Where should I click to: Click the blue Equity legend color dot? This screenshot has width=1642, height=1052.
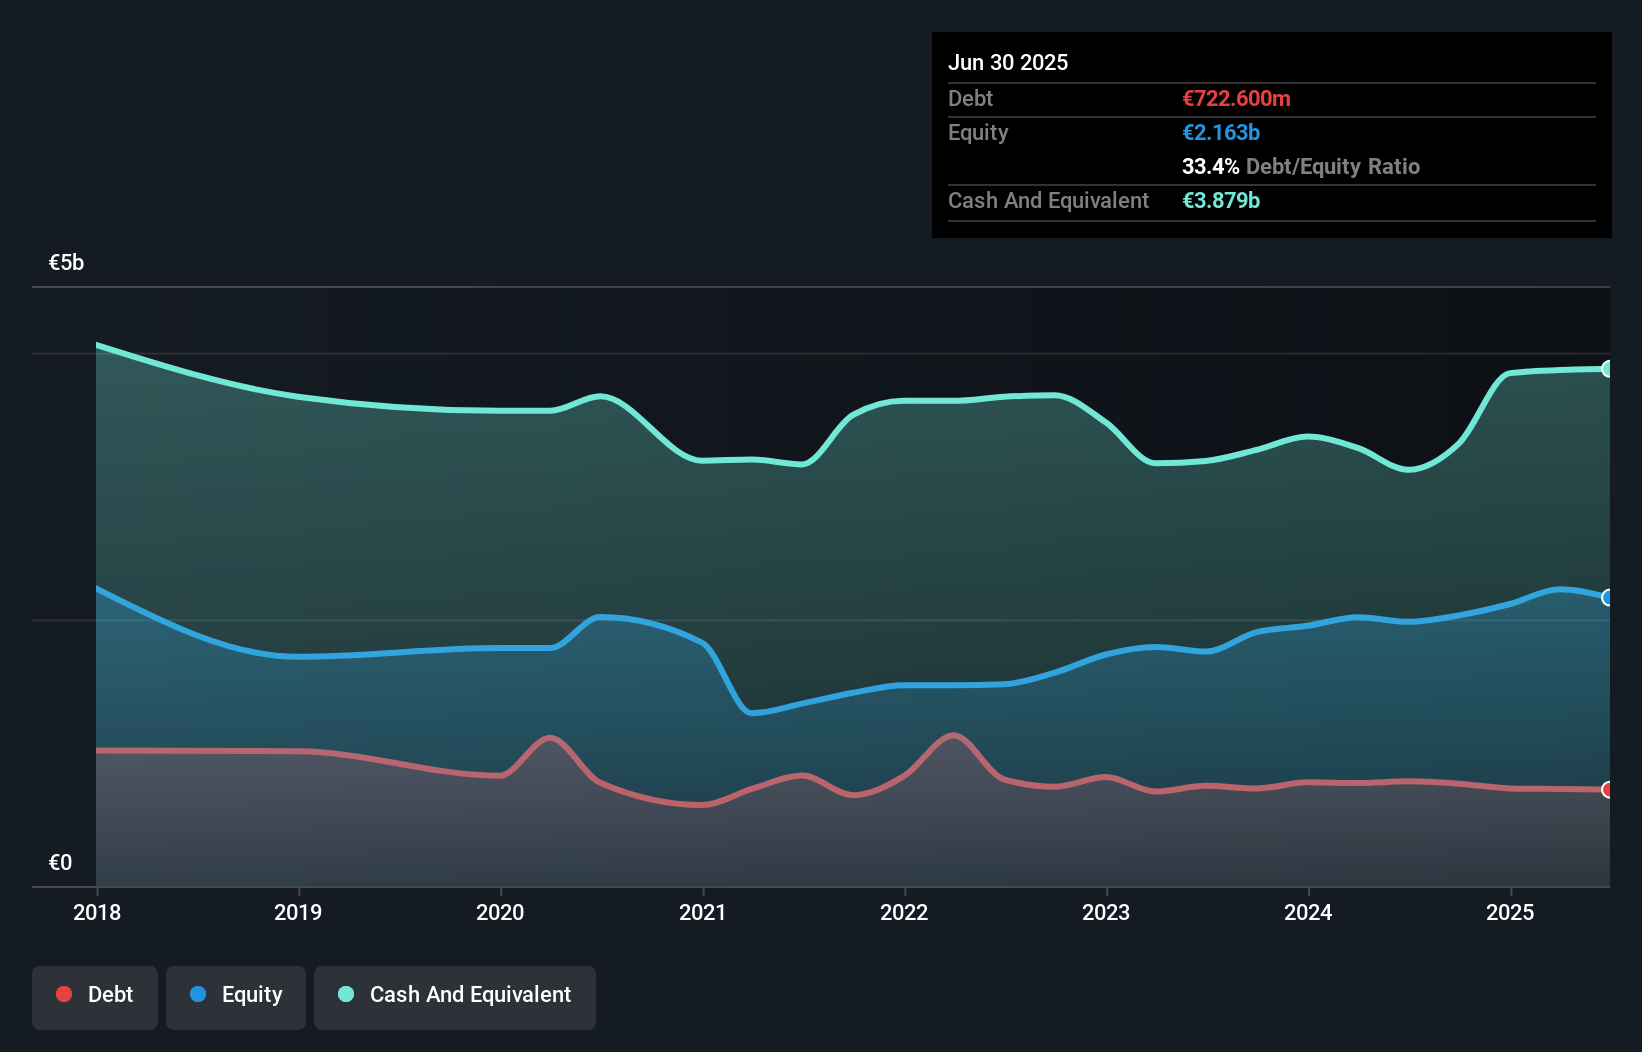[198, 994]
